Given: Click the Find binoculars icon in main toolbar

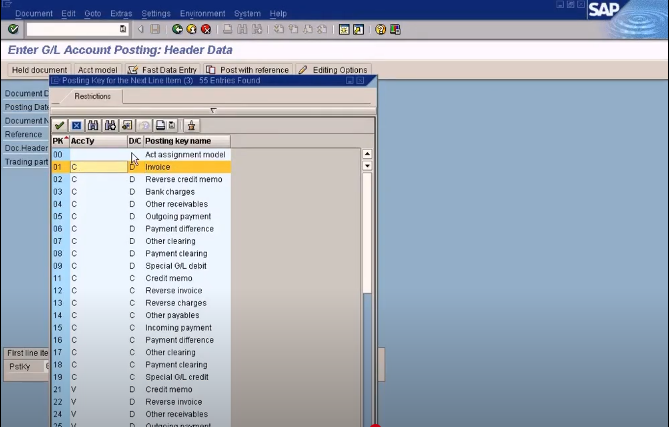Looking at the screenshot, I should pos(242,29).
